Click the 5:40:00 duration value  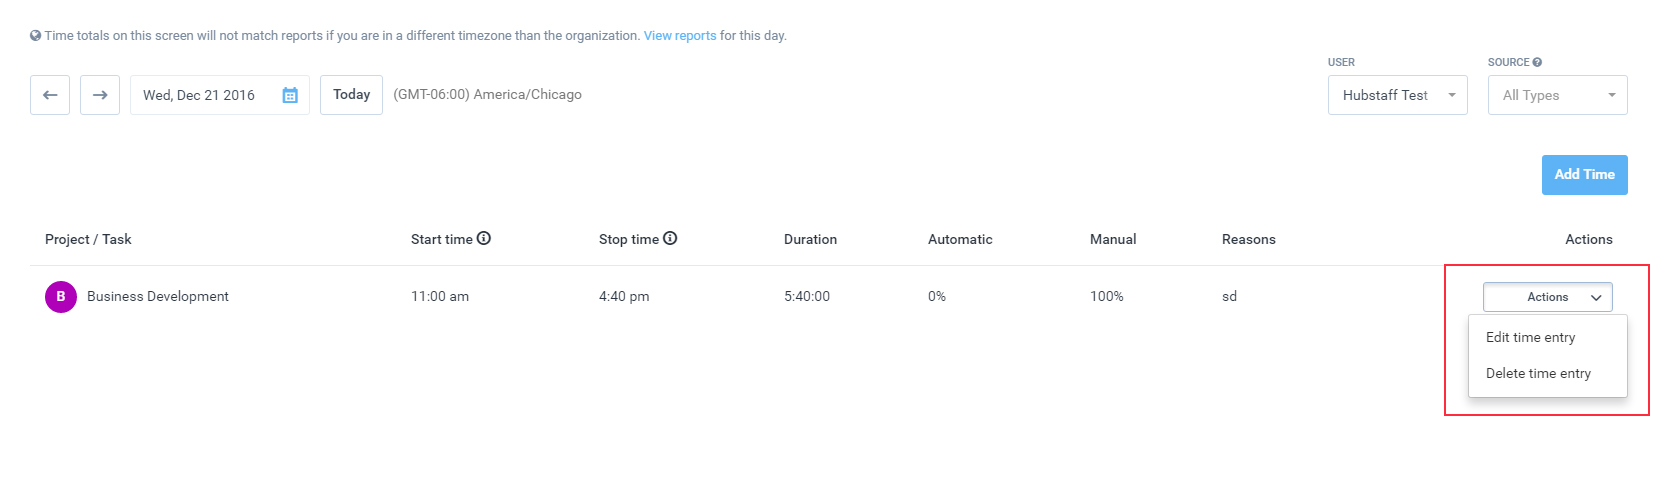tap(807, 296)
